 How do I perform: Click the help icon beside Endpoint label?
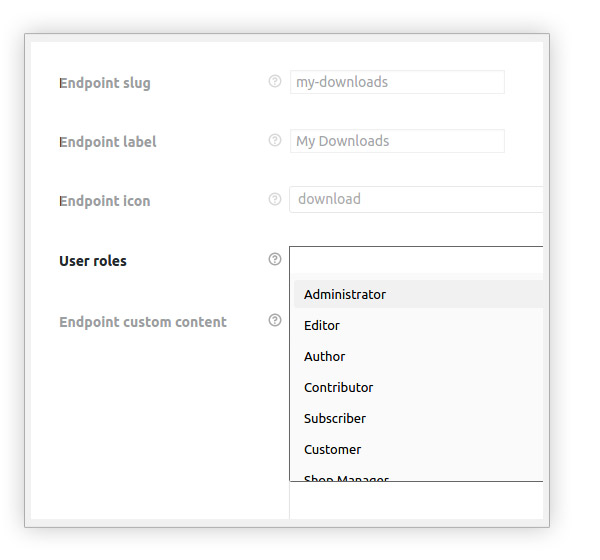tap(275, 140)
